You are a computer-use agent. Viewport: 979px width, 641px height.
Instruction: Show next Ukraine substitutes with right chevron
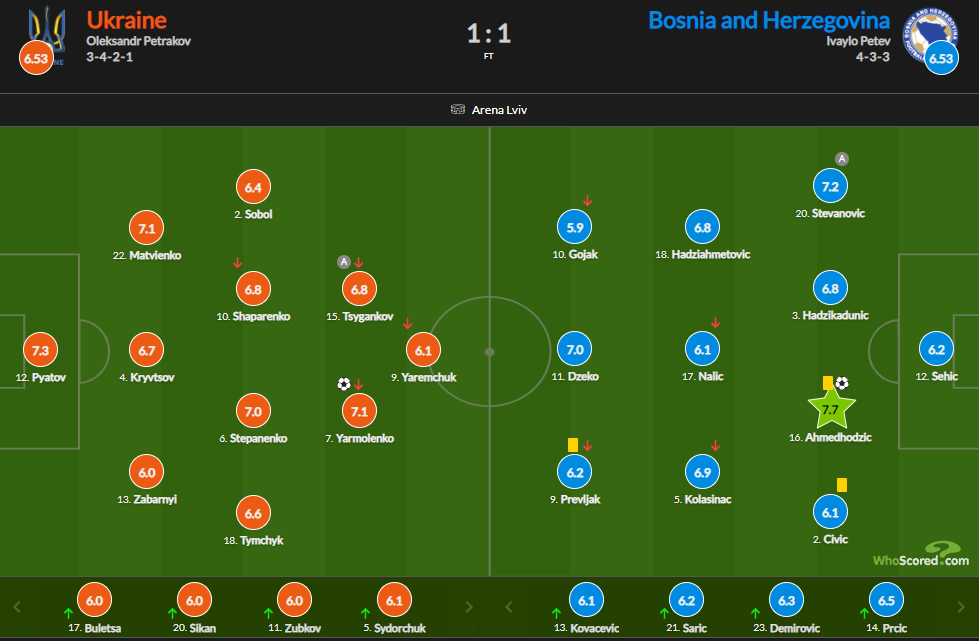(x=470, y=607)
